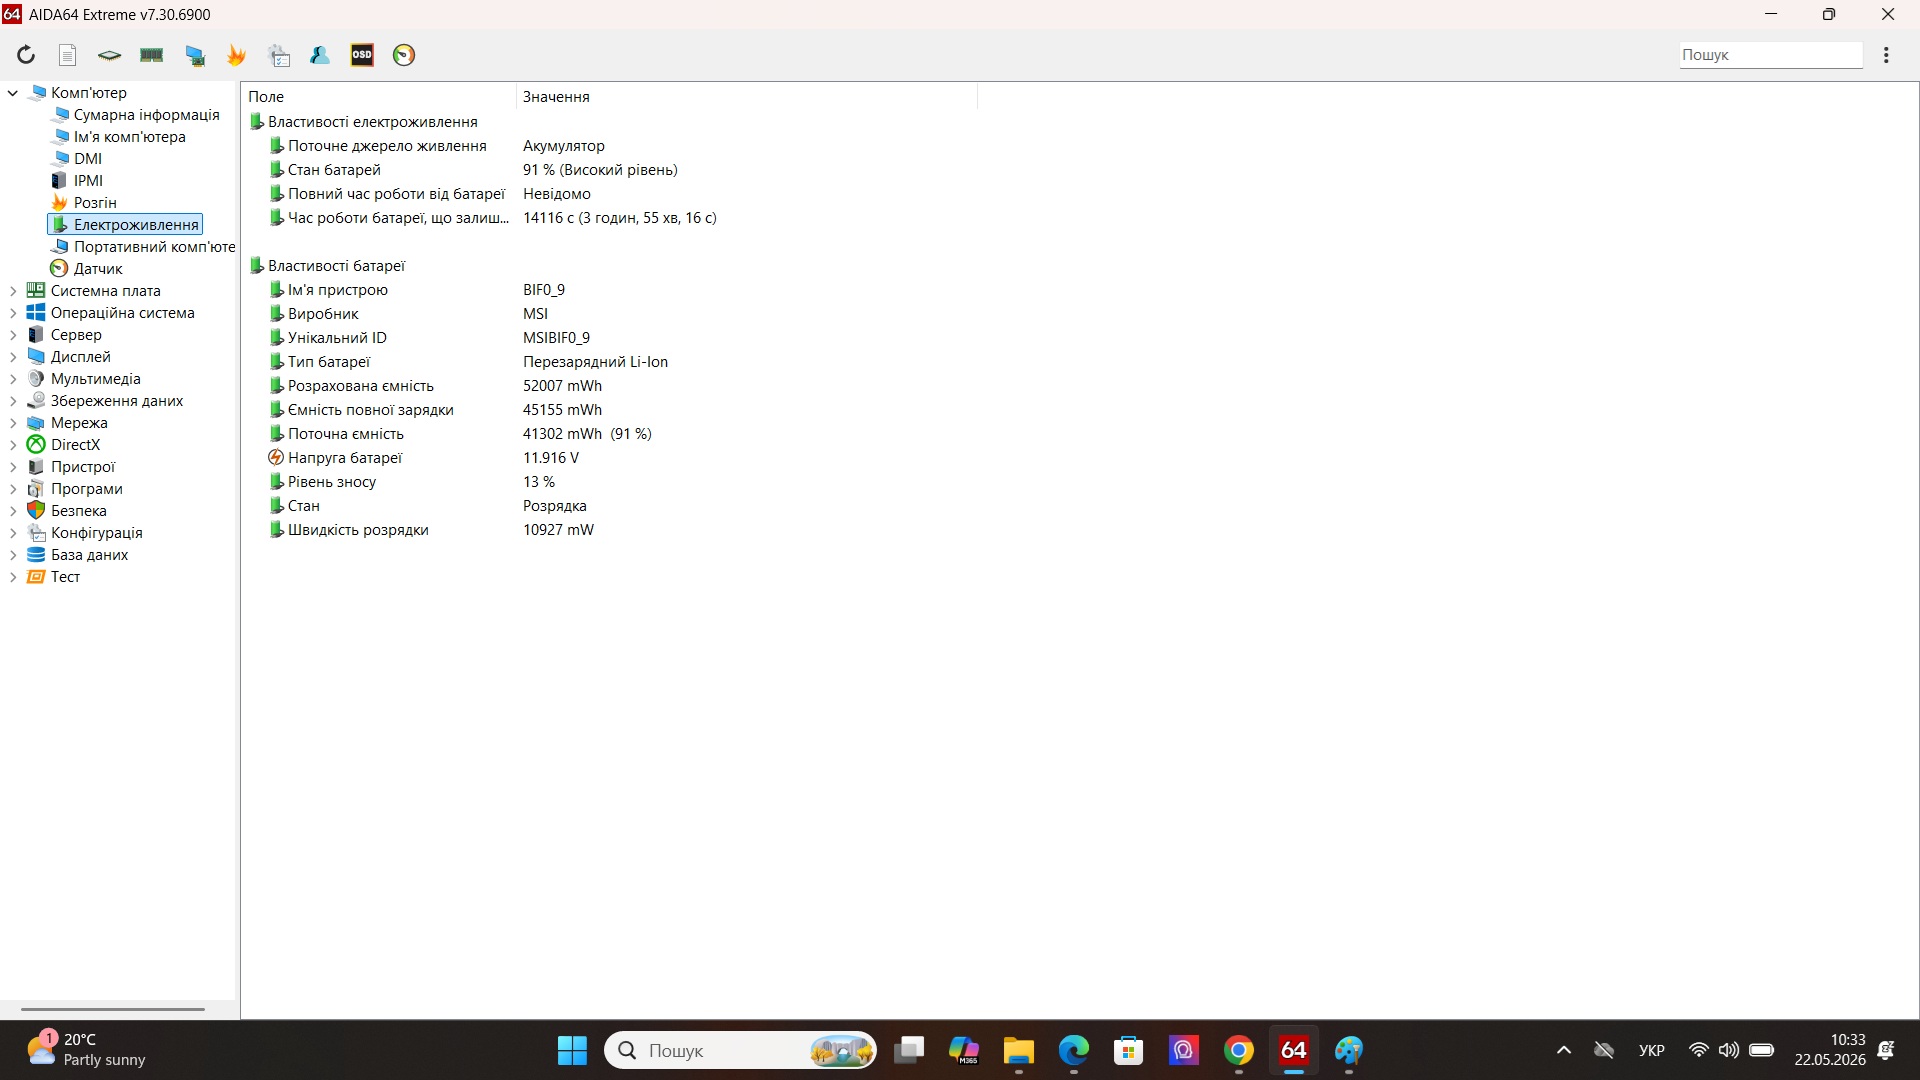Expand the Сервер tree node

click(x=13, y=335)
